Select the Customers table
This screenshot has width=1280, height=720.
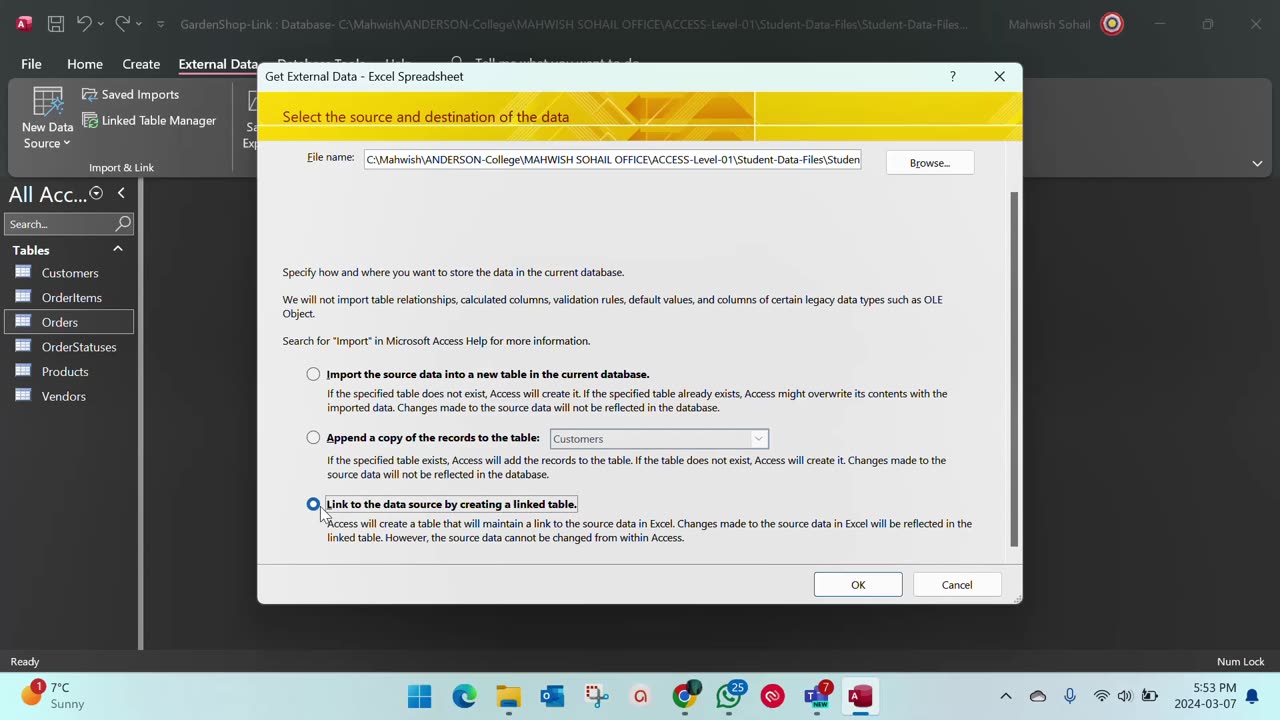(x=69, y=273)
